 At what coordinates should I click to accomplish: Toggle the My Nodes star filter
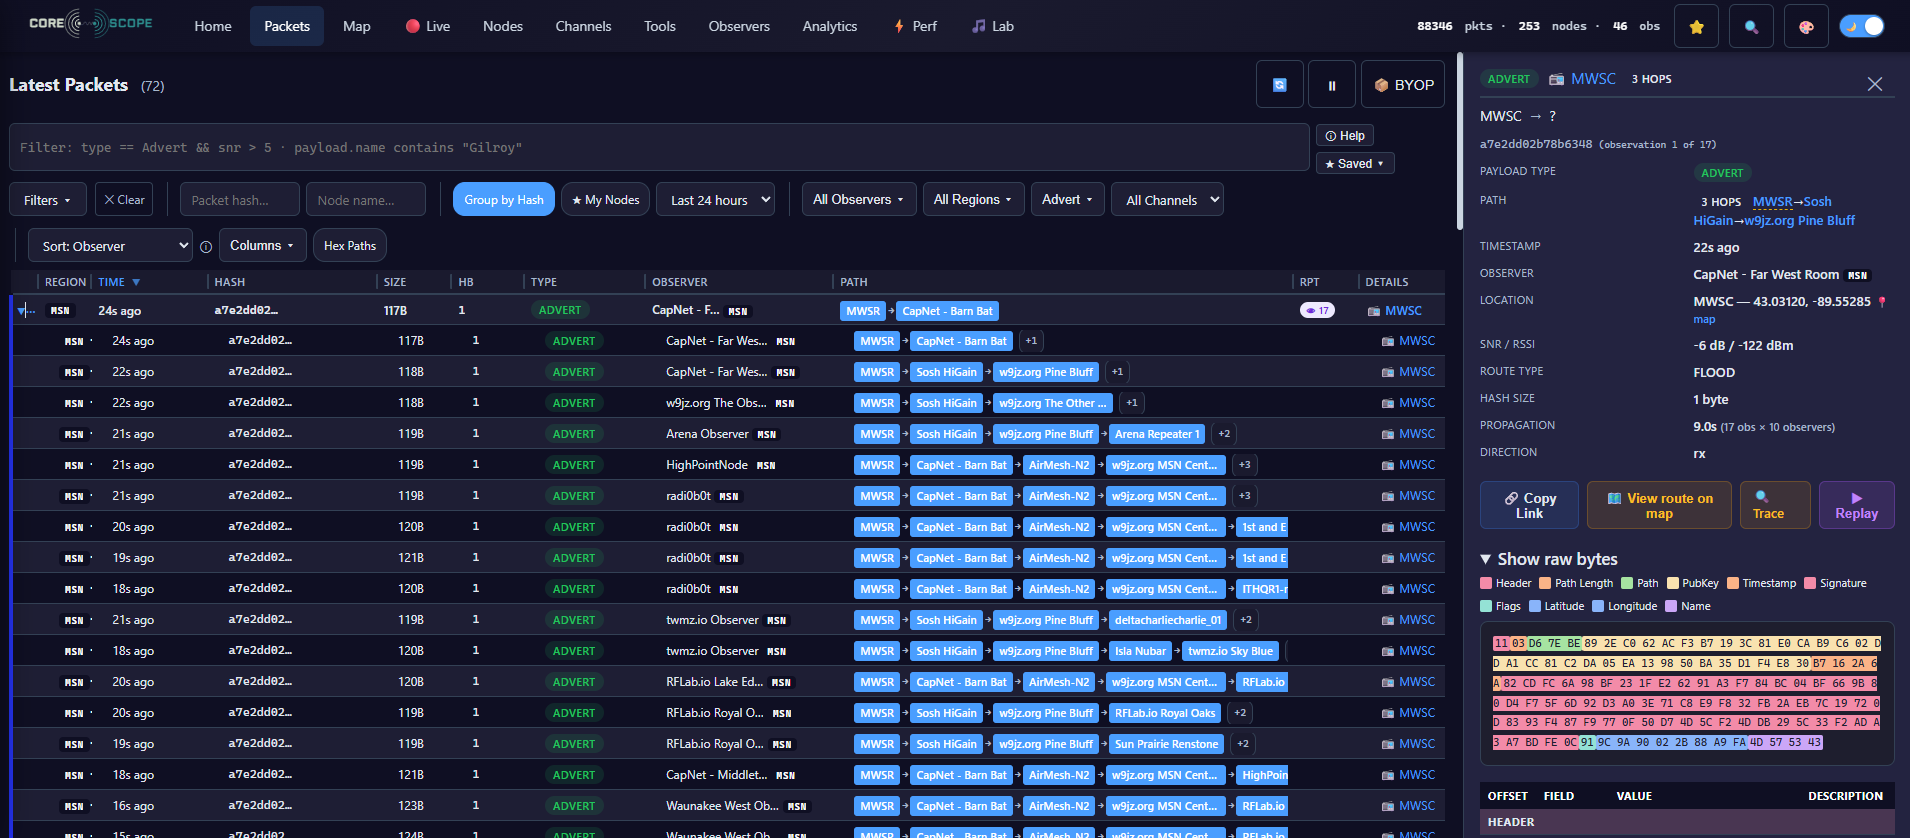click(606, 200)
